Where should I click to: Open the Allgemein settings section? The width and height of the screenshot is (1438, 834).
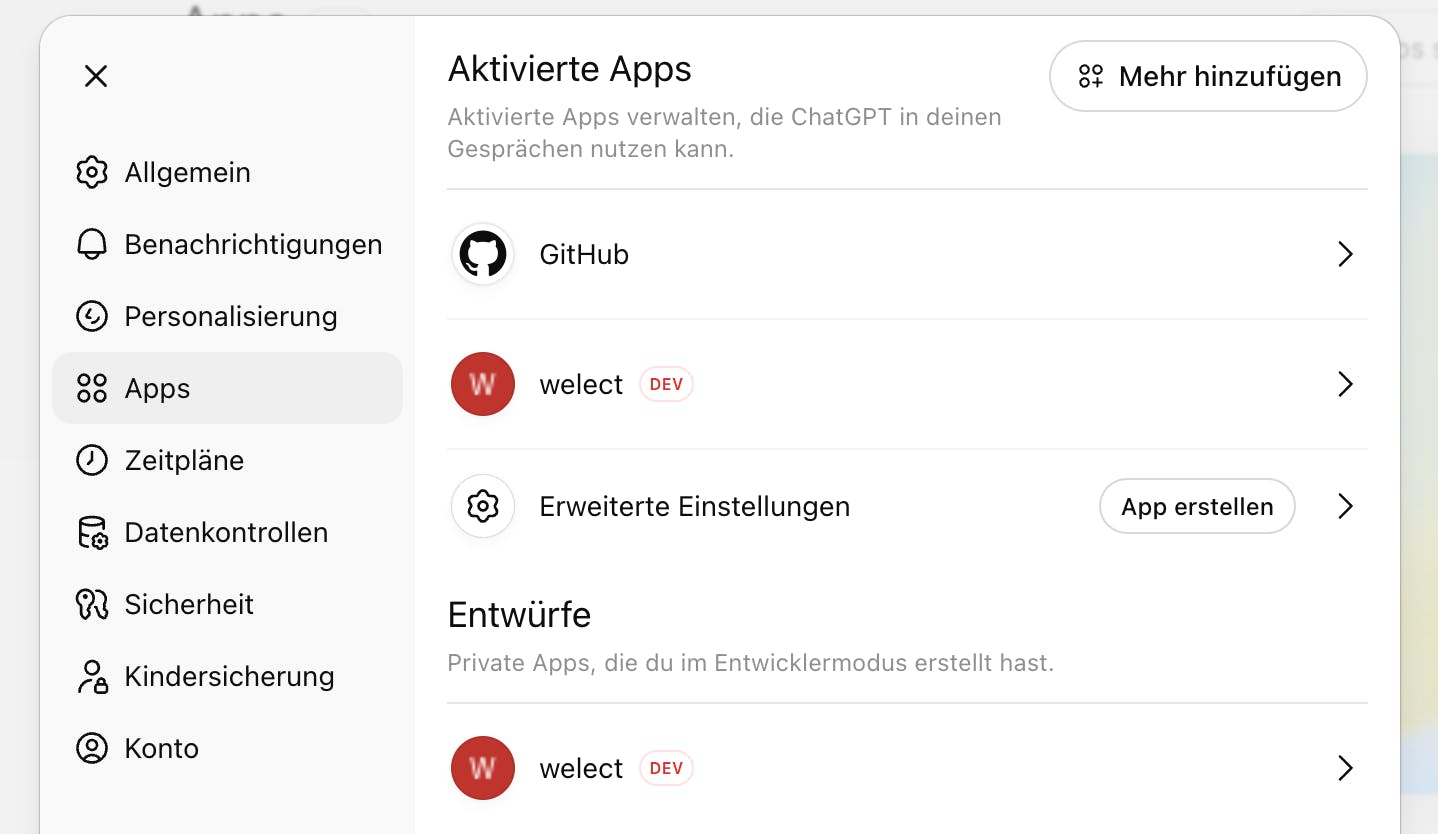227,172
